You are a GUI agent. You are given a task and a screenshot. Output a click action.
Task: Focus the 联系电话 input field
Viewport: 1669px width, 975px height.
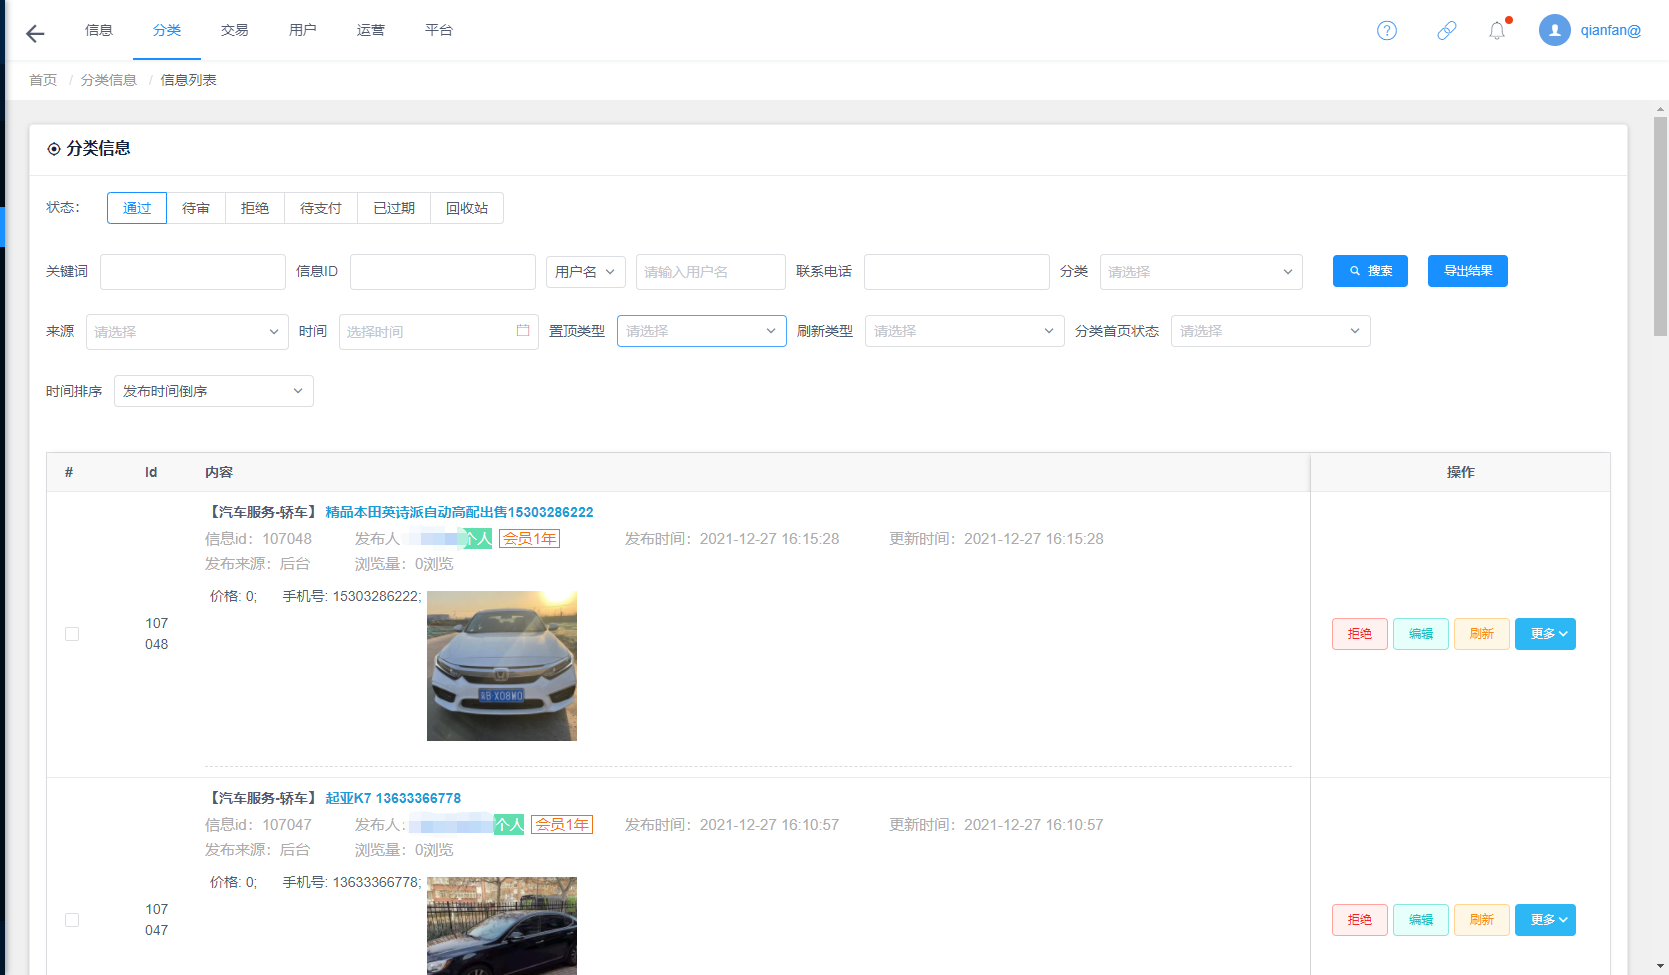click(957, 272)
